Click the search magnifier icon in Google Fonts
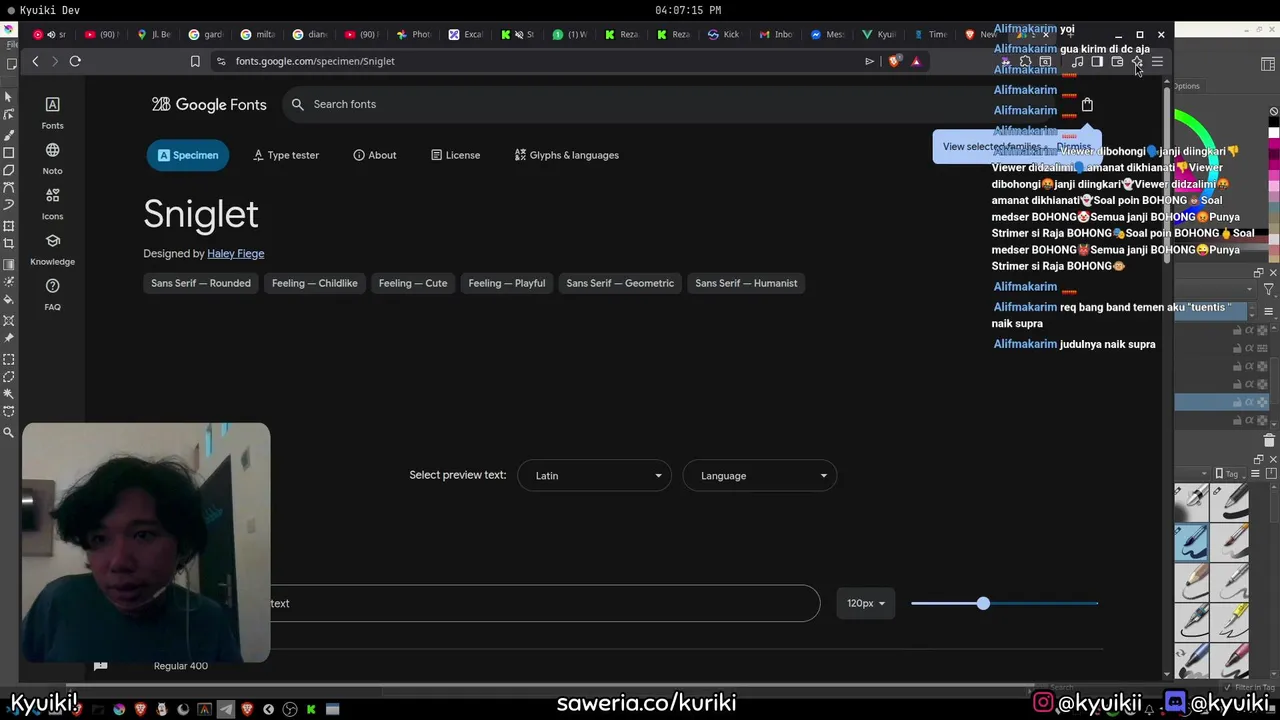 coord(297,104)
